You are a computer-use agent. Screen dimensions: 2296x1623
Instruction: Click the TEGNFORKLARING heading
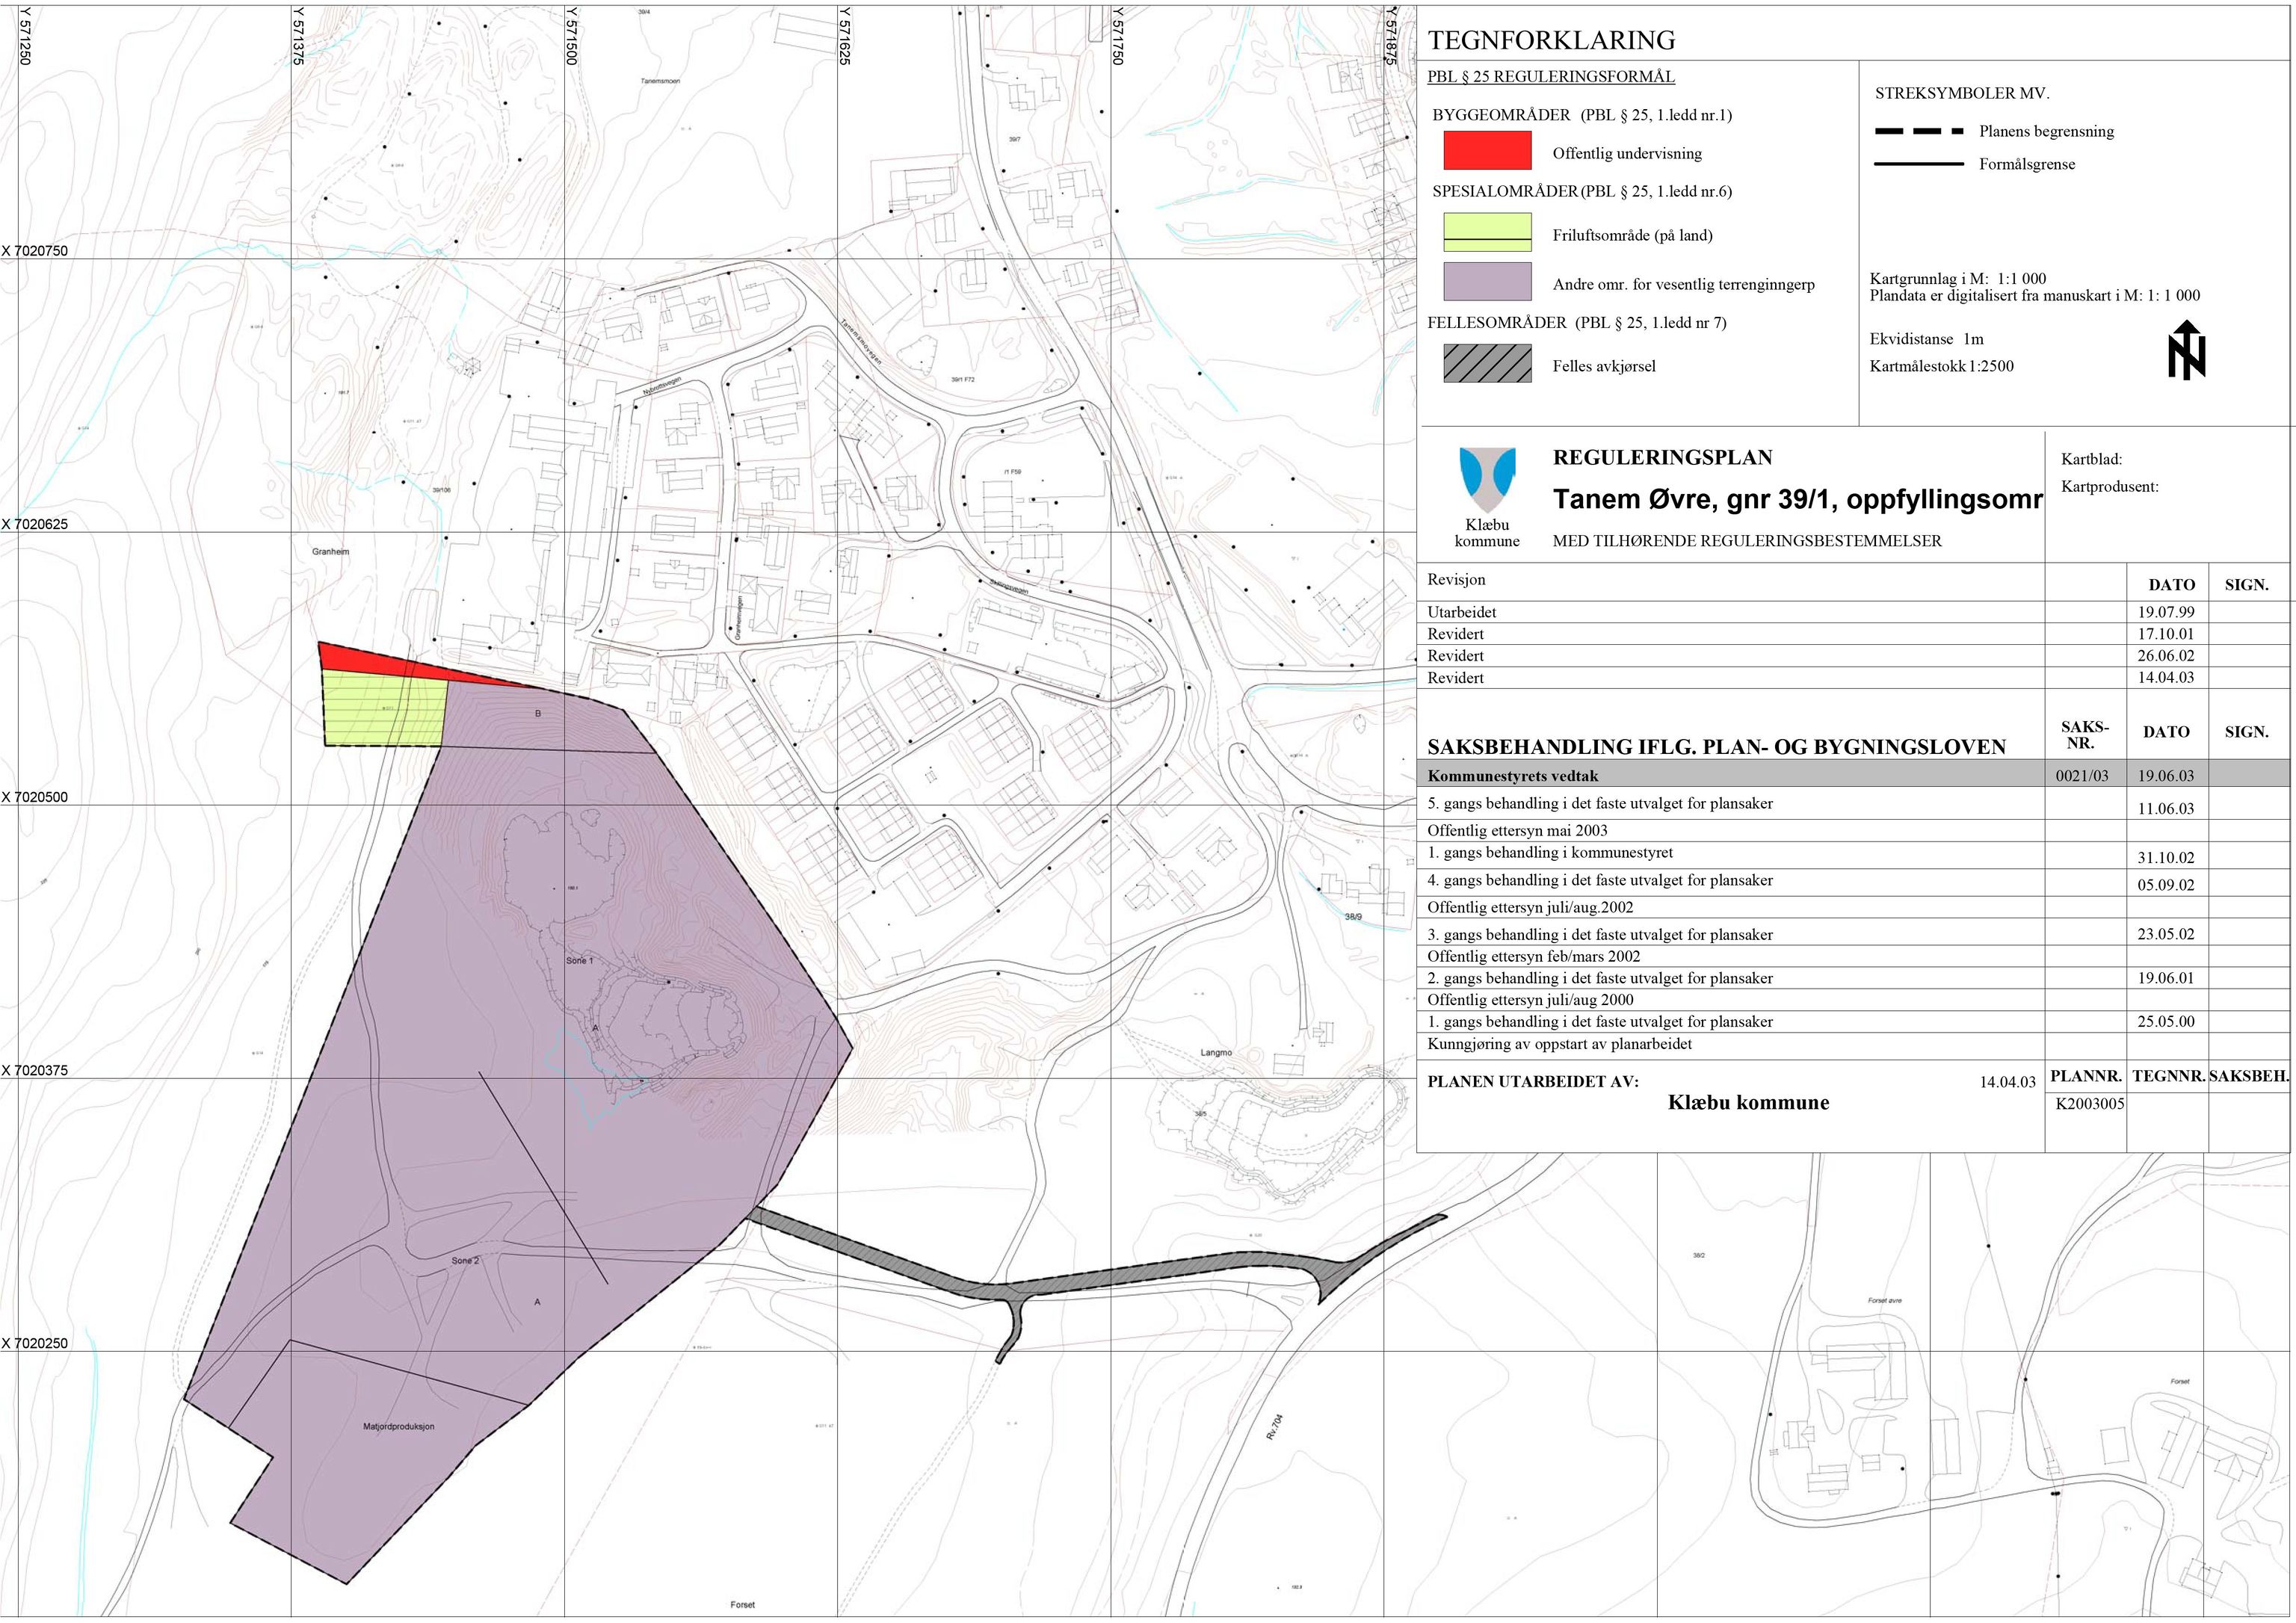pos(1551,40)
